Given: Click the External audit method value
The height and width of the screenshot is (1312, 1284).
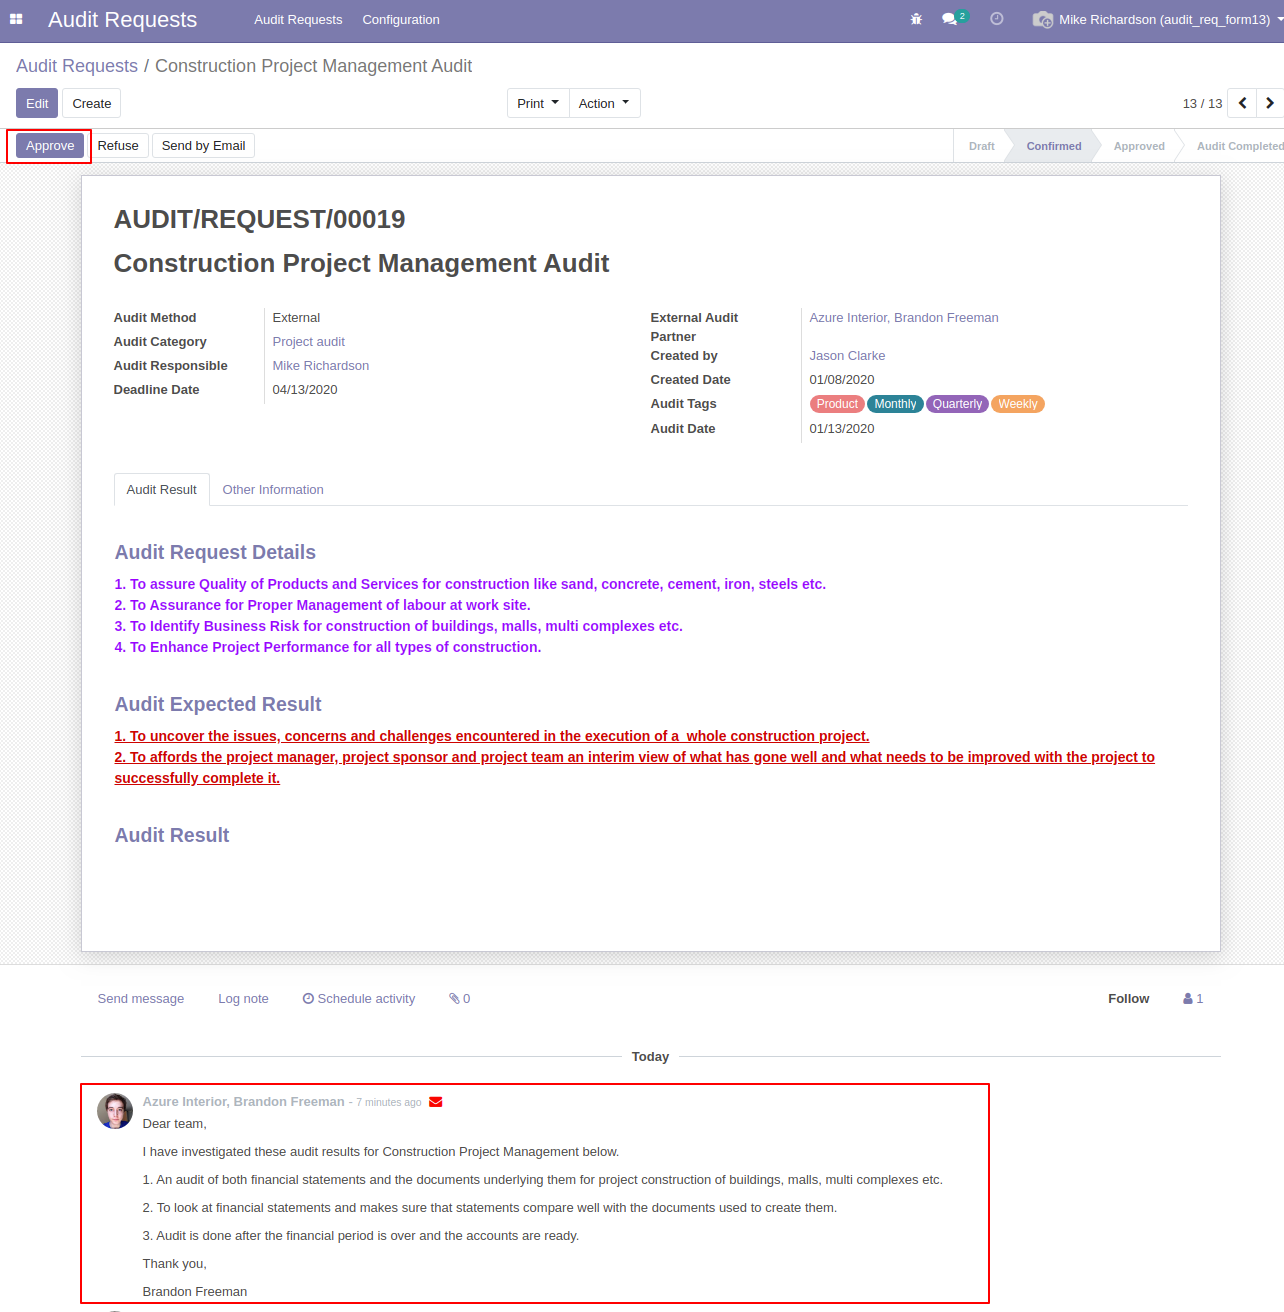Looking at the screenshot, I should pos(296,318).
